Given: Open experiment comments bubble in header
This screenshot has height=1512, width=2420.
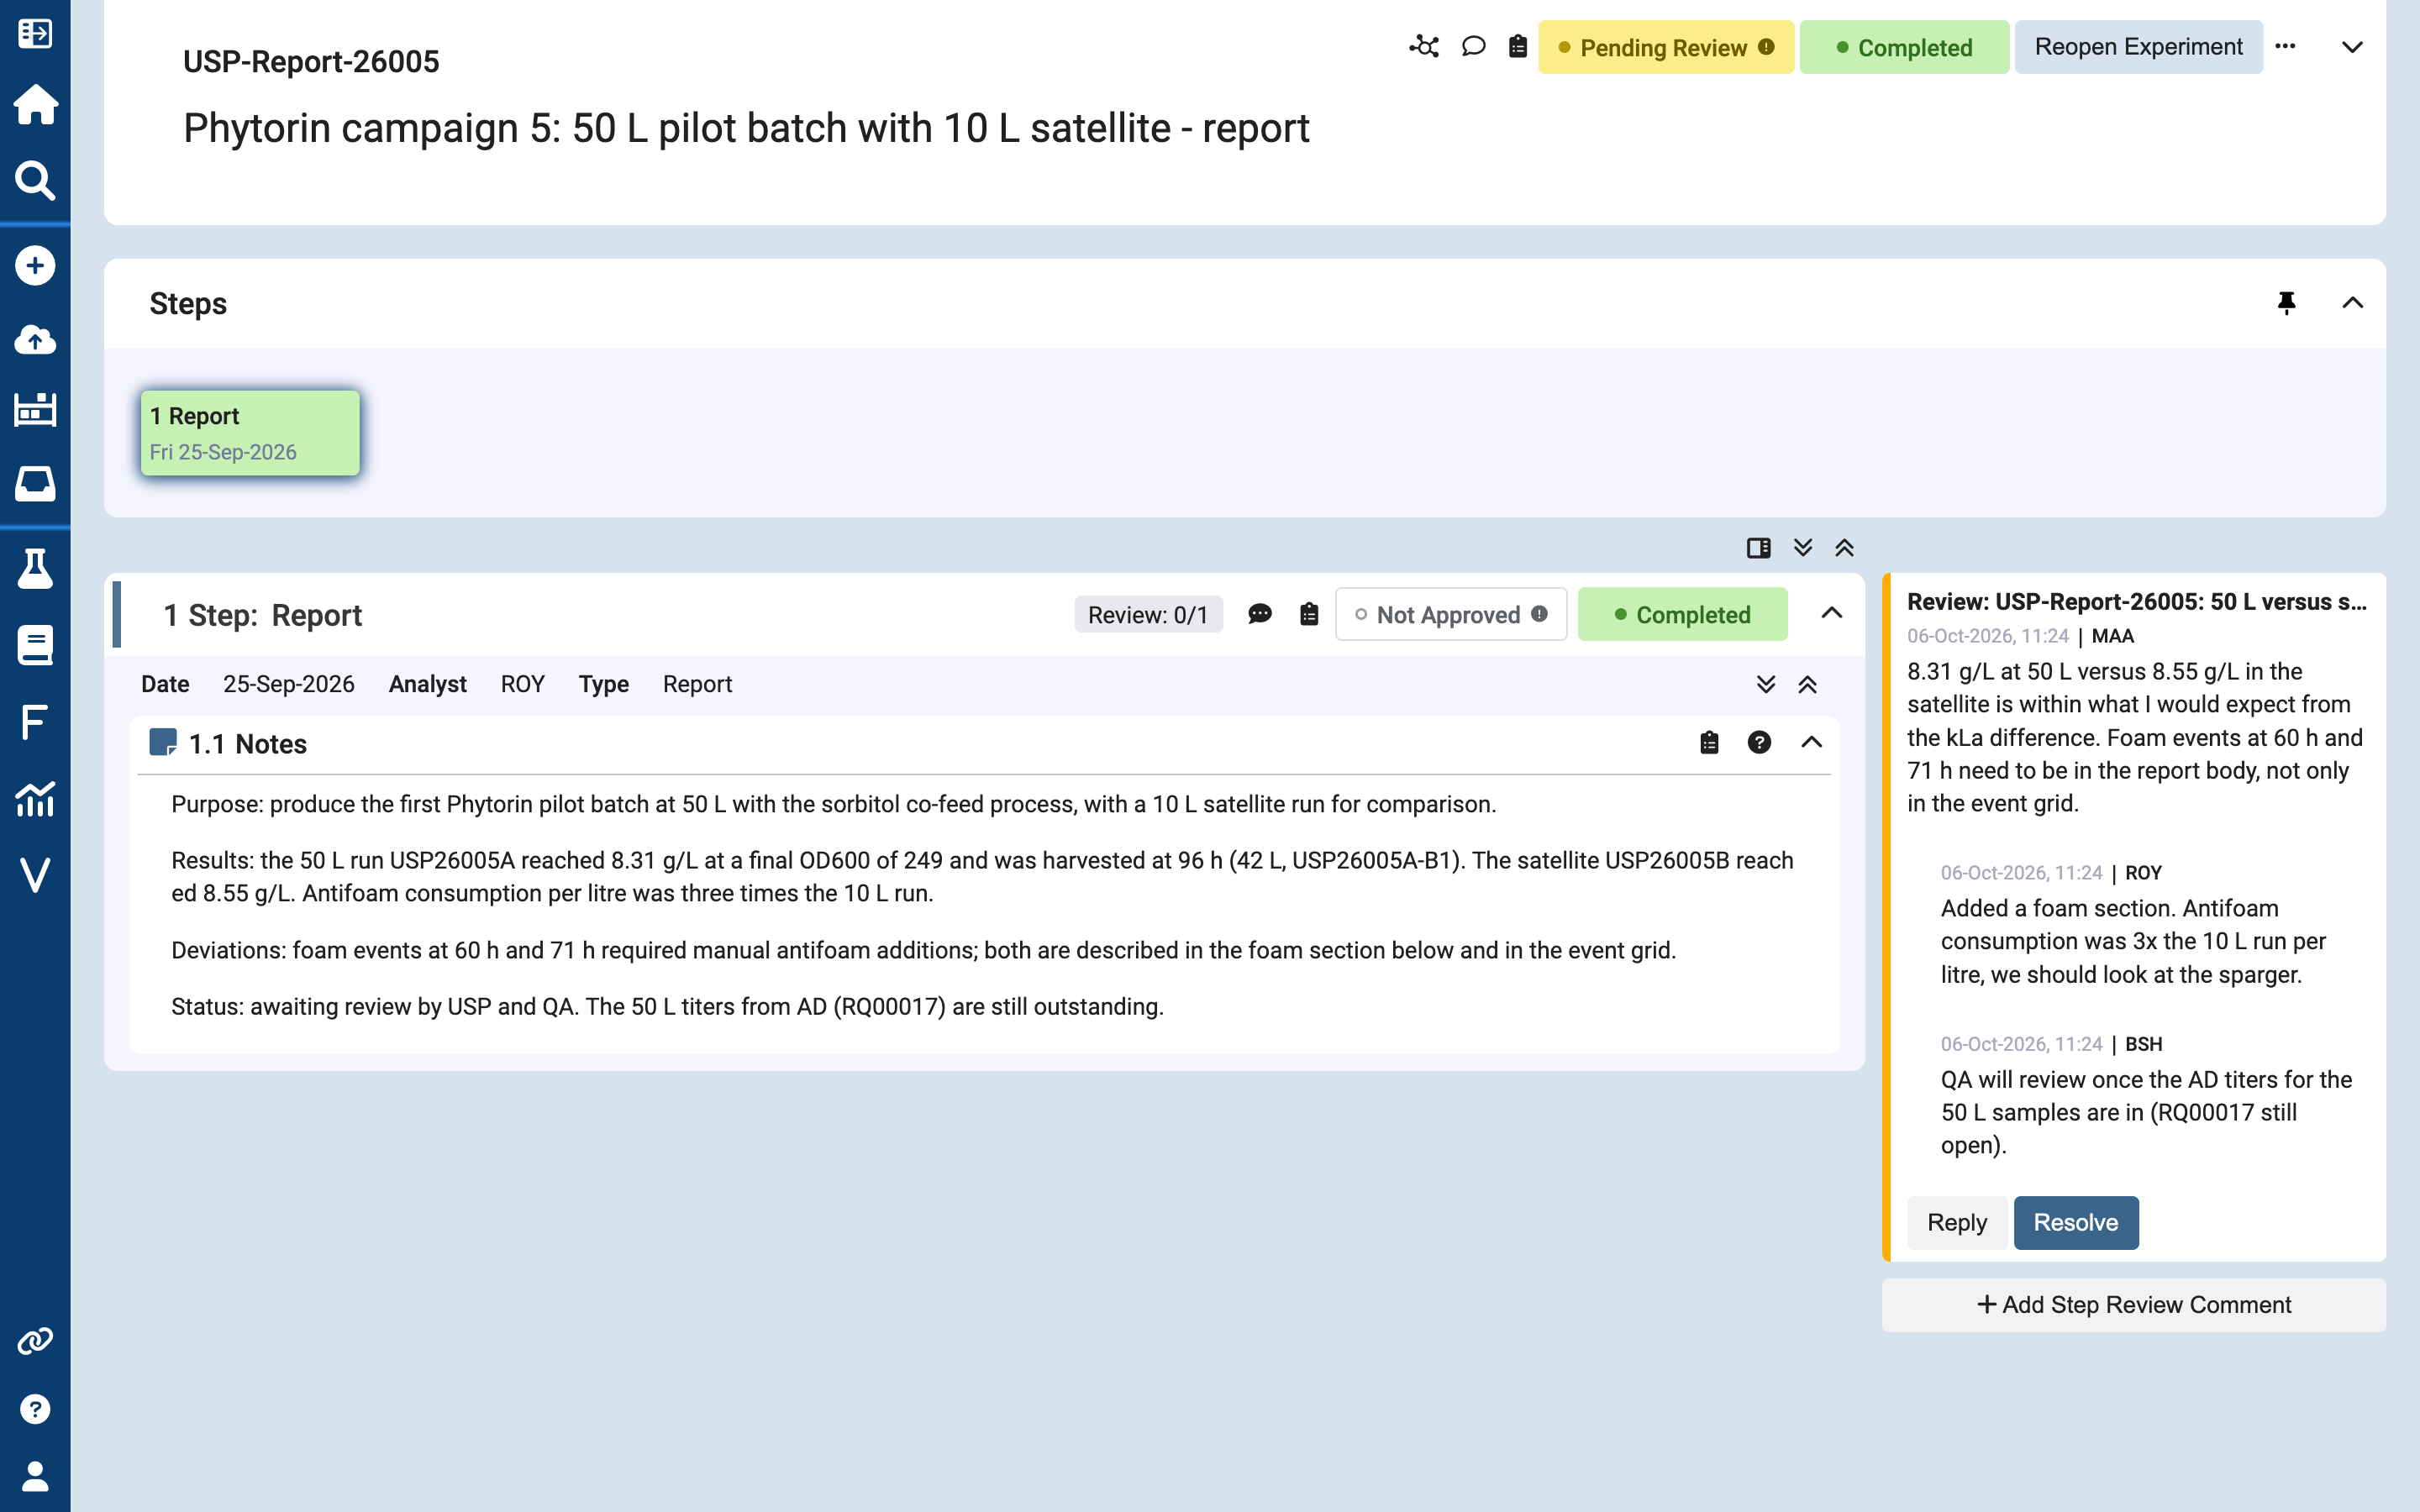Looking at the screenshot, I should (x=1473, y=47).
